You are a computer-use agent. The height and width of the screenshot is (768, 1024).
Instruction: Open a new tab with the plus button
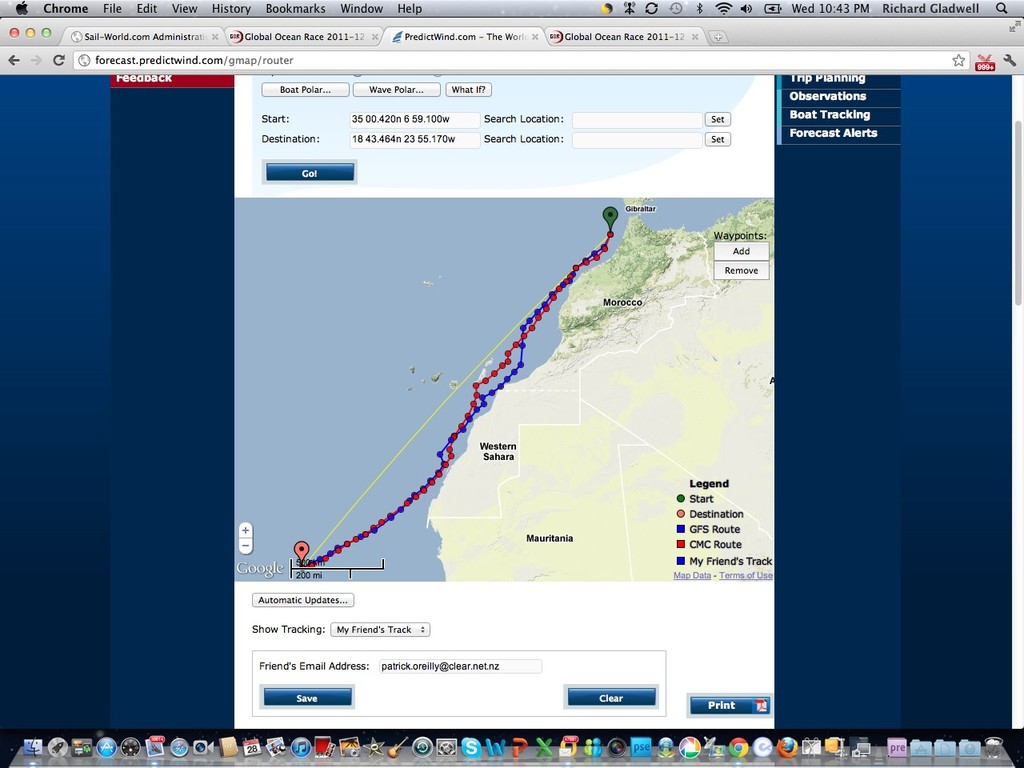[718, 37]
